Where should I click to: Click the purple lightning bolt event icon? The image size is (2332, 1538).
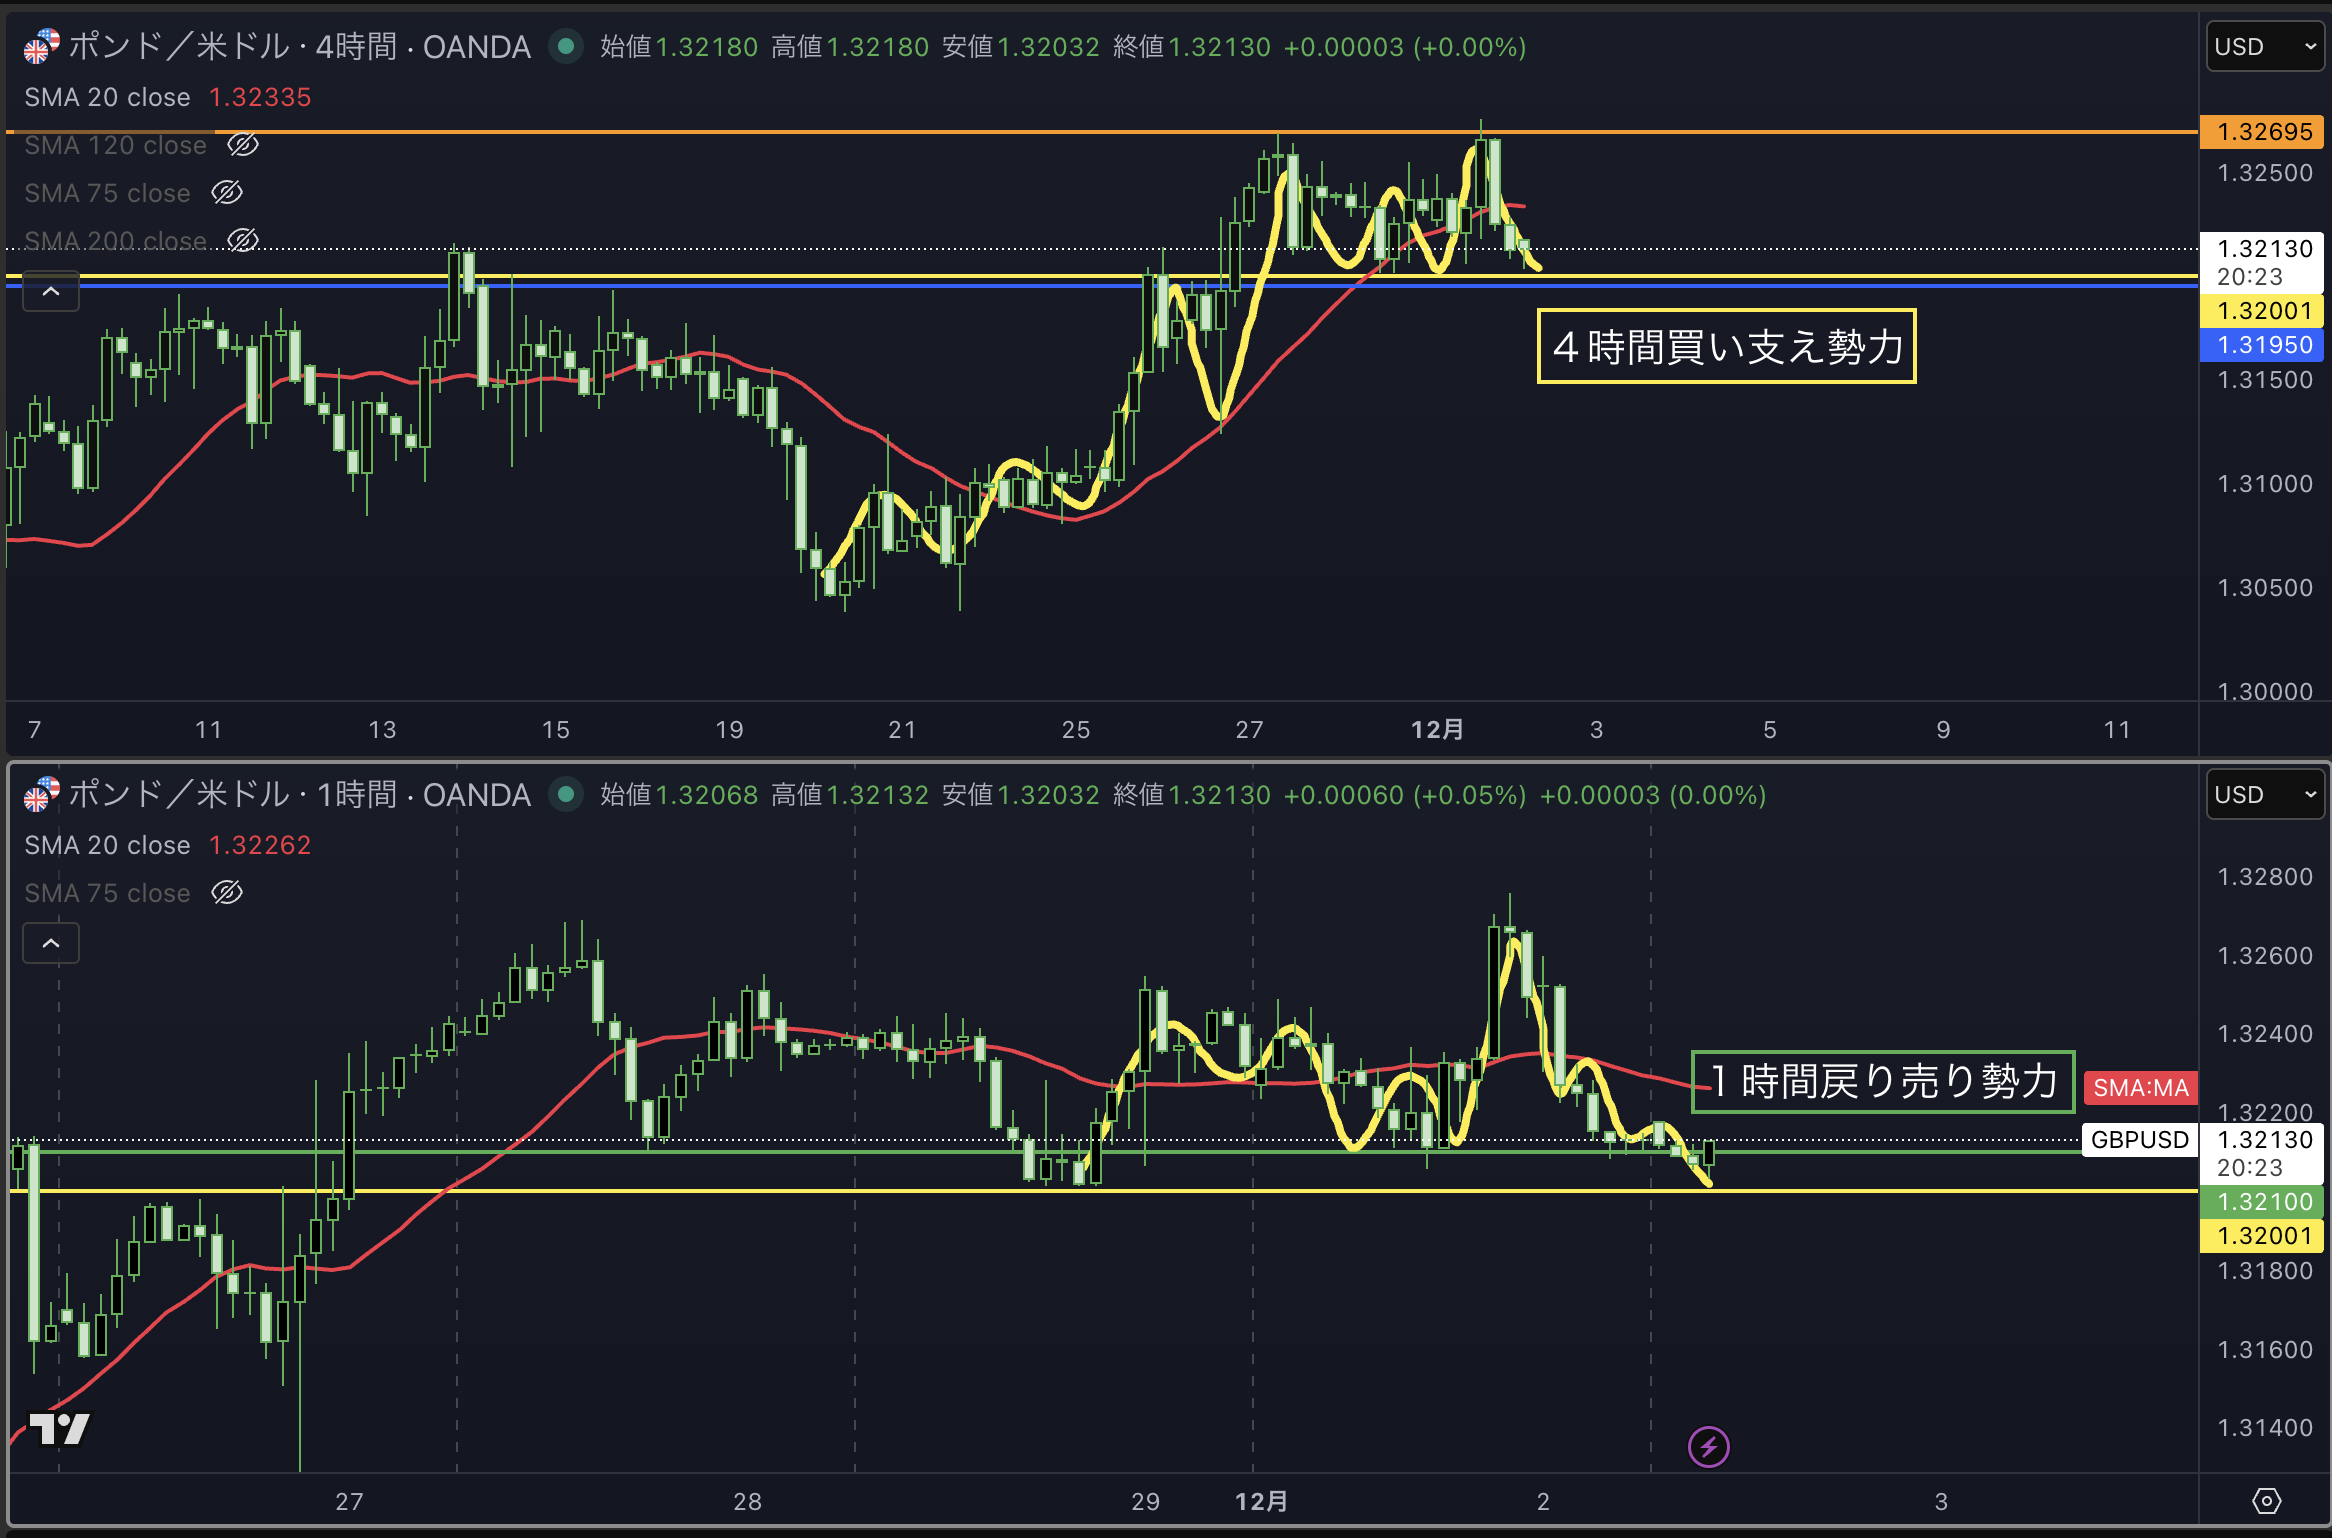click(x=1708, y=1447)
